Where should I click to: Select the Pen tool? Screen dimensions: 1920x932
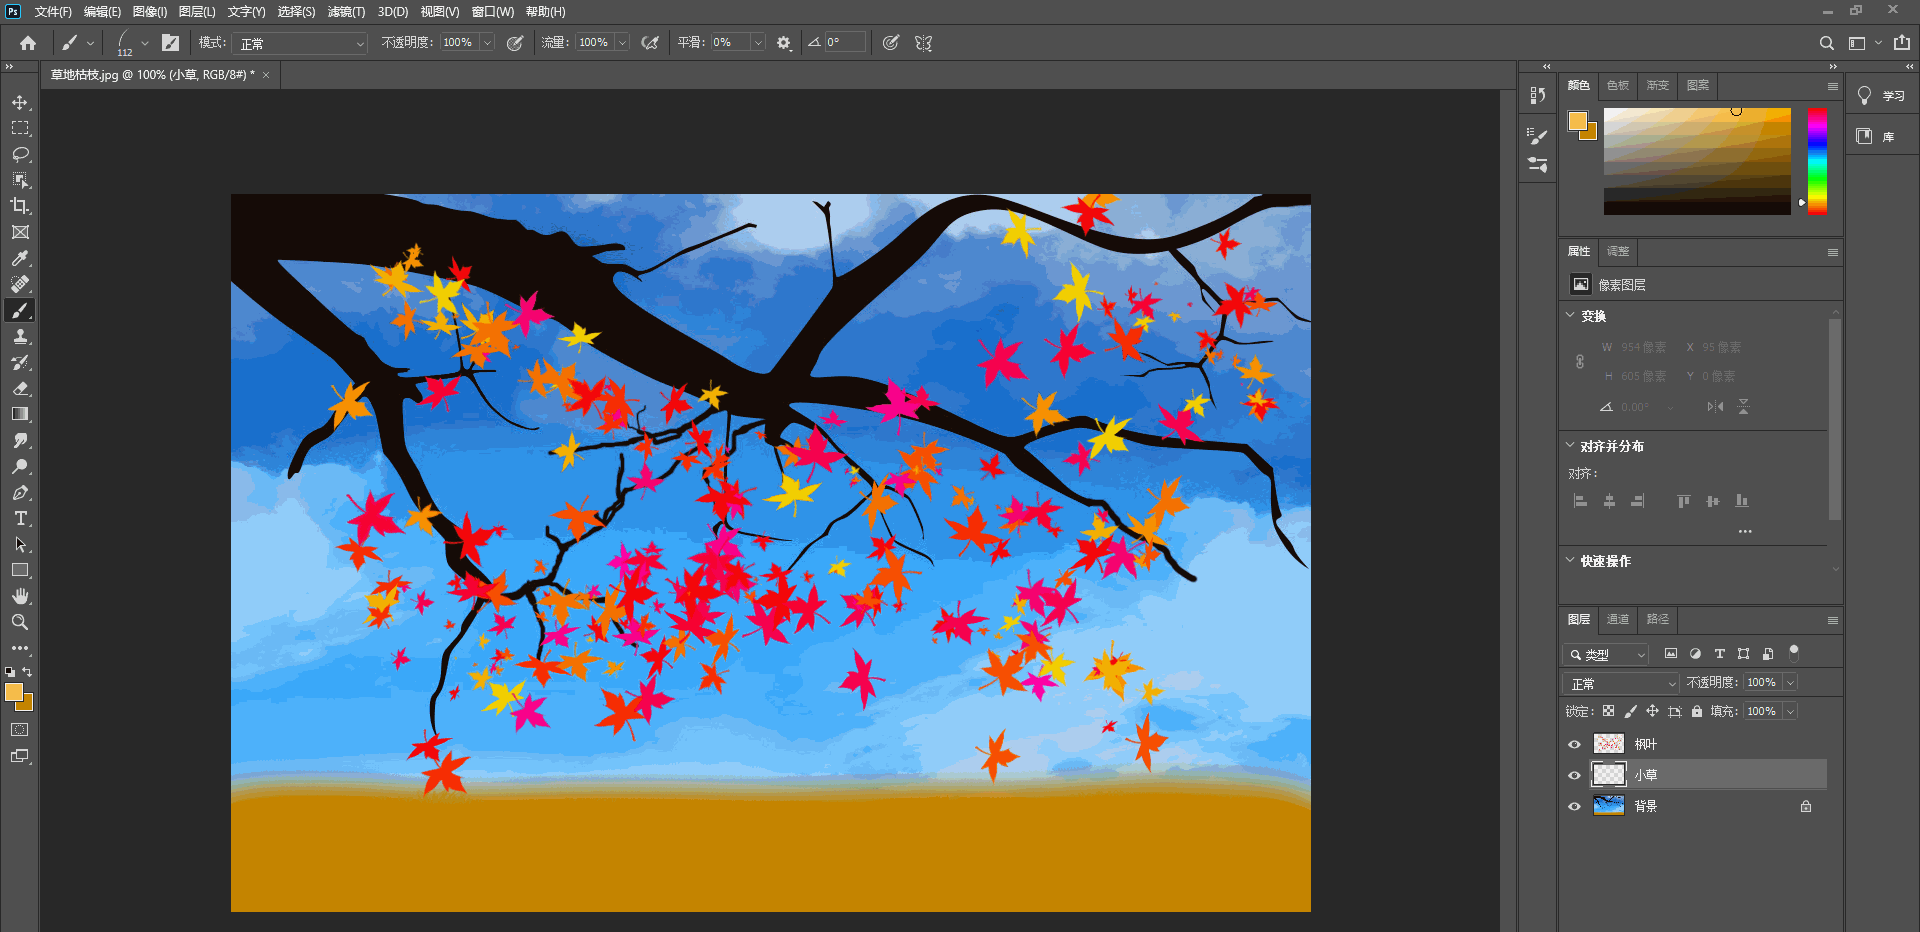[20, 492]
